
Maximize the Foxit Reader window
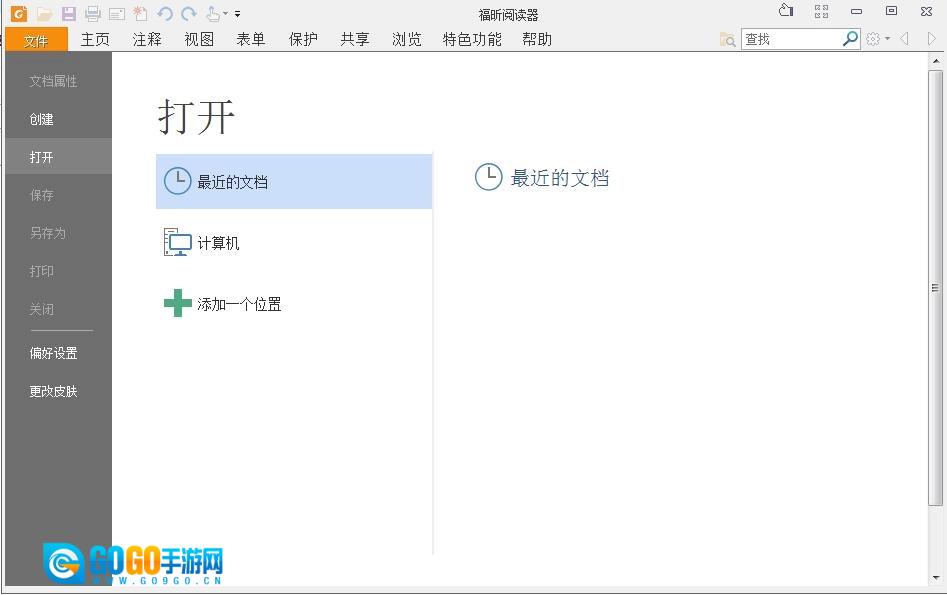(x=891, y=11)
